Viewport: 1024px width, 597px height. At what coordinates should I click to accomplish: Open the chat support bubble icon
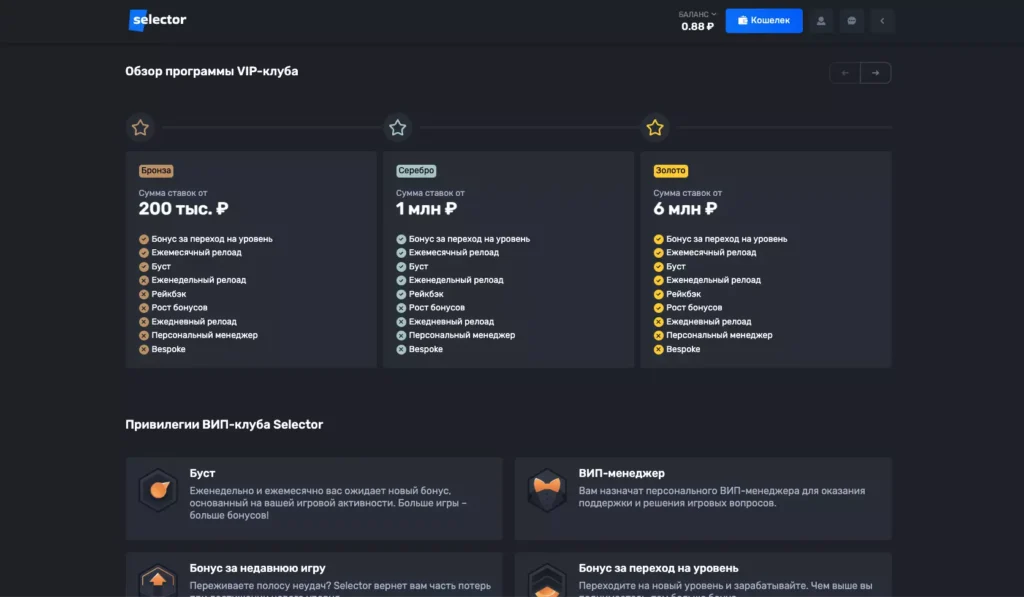tap(851, 21)
